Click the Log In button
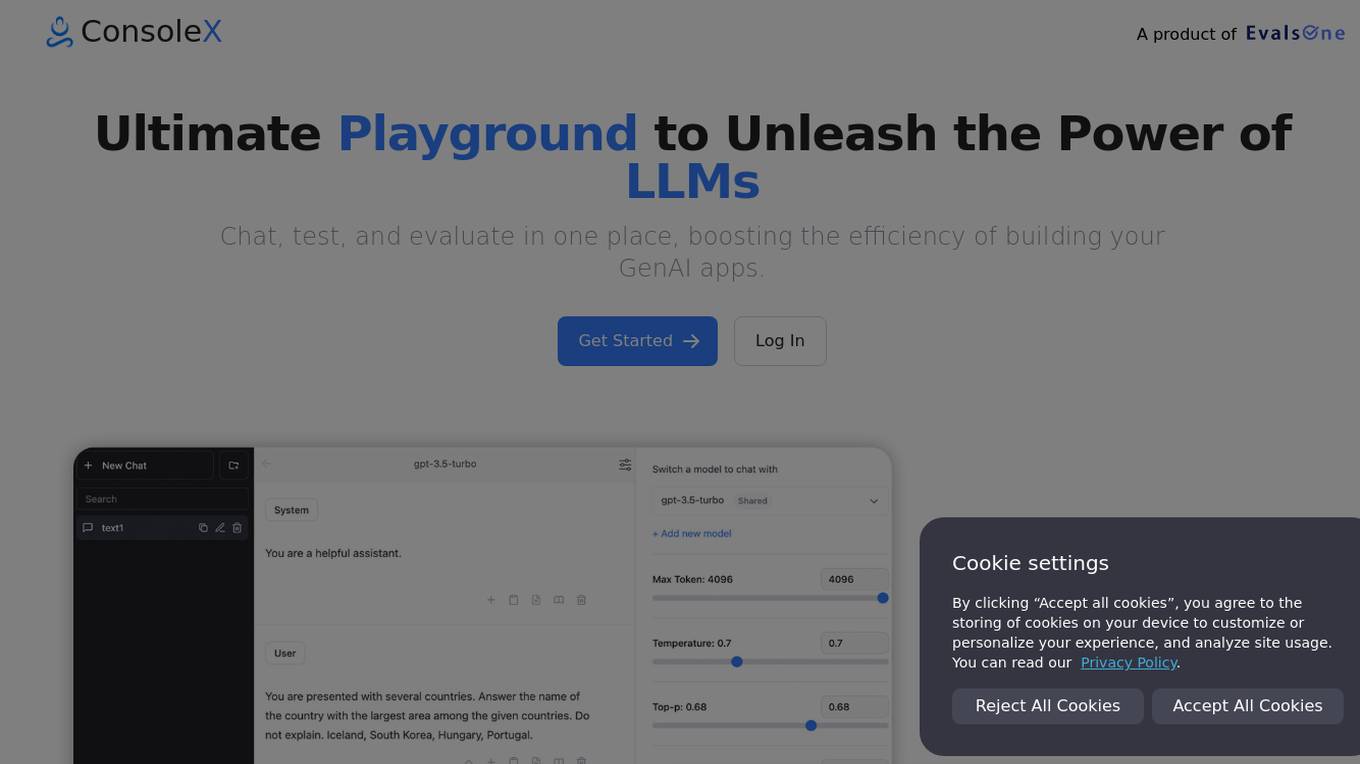Image resolution: width=1360 pixels, height=764 pixels. point(780,341)
